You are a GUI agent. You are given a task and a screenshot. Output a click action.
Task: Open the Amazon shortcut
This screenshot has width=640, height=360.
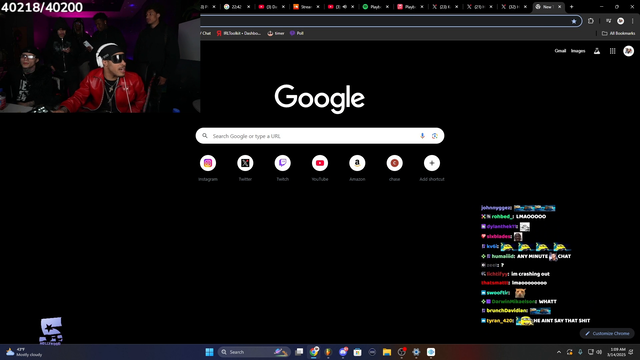tap(357, 163)
